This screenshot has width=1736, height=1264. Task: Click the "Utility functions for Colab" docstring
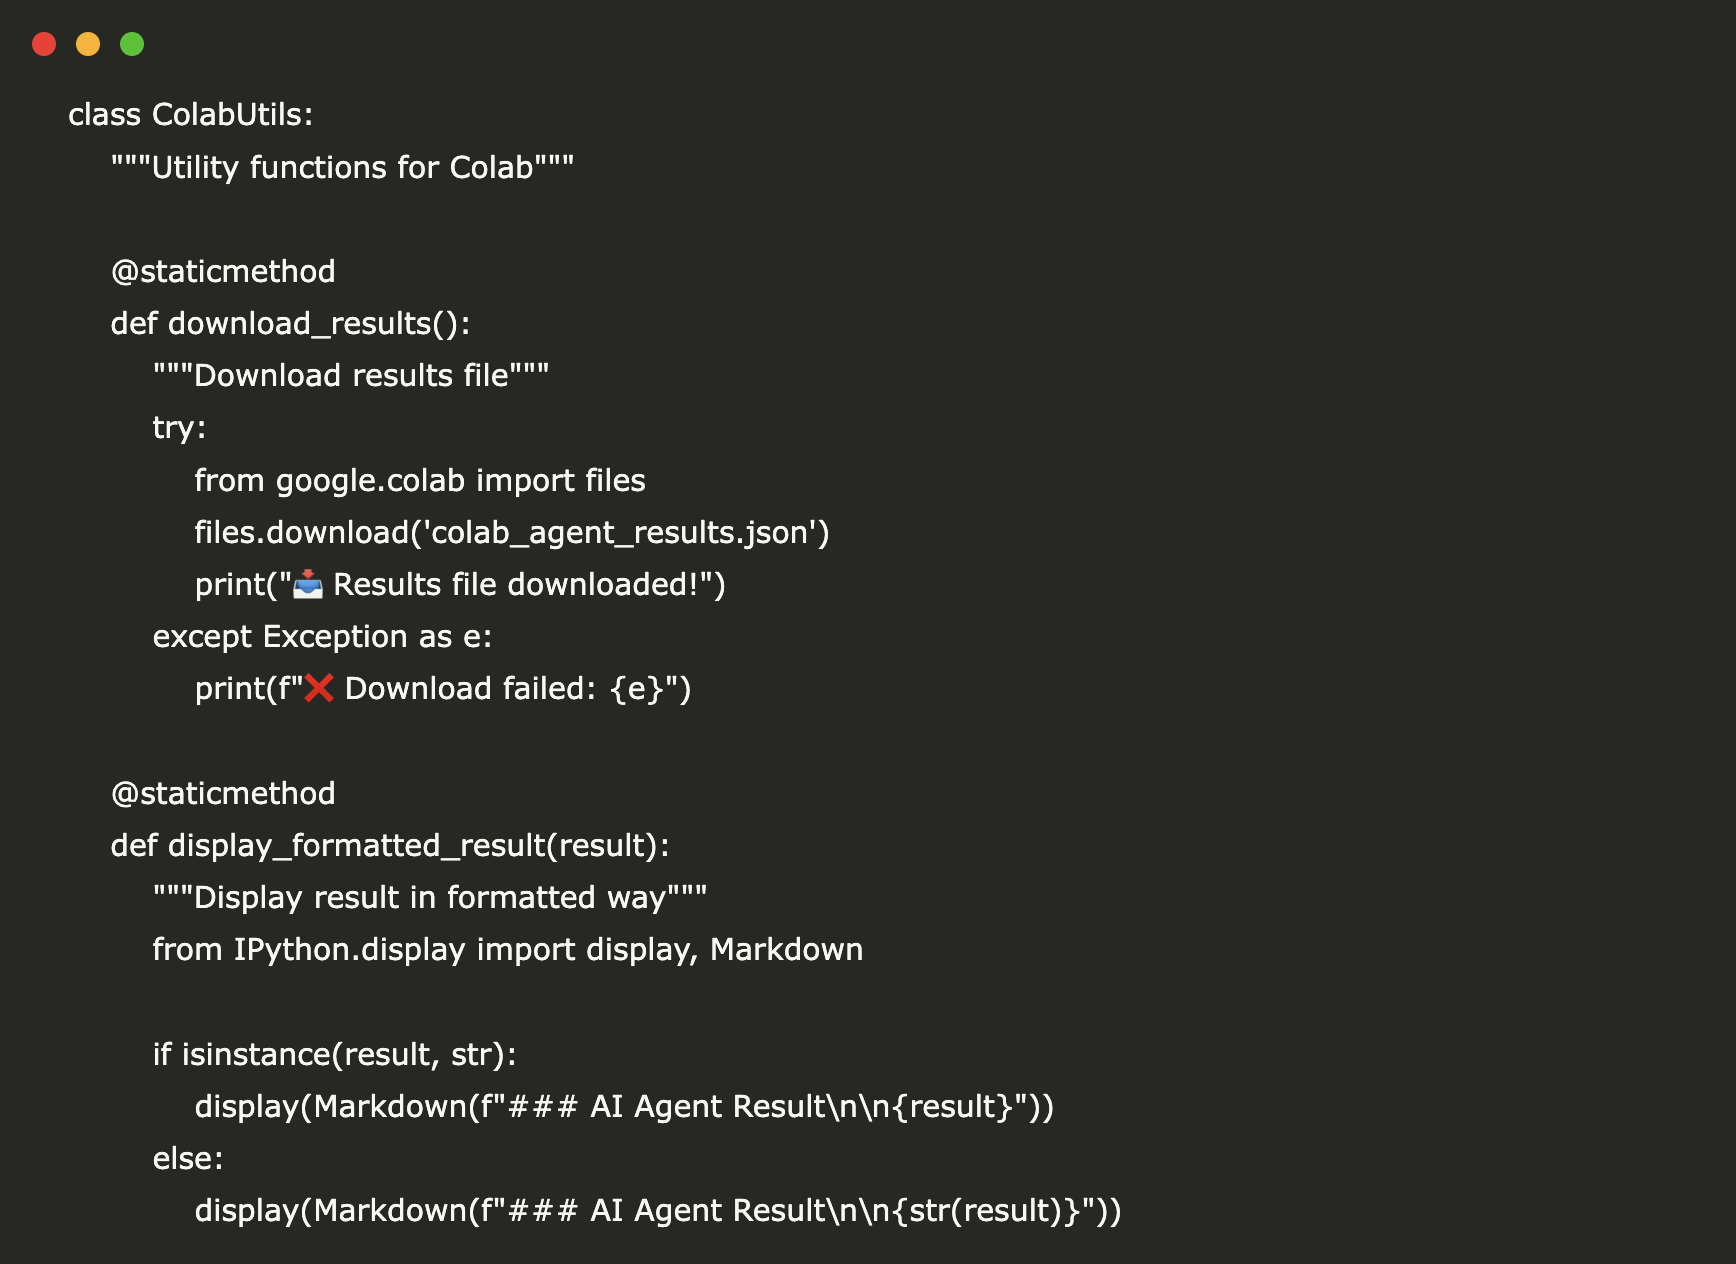tap(342, 167)
